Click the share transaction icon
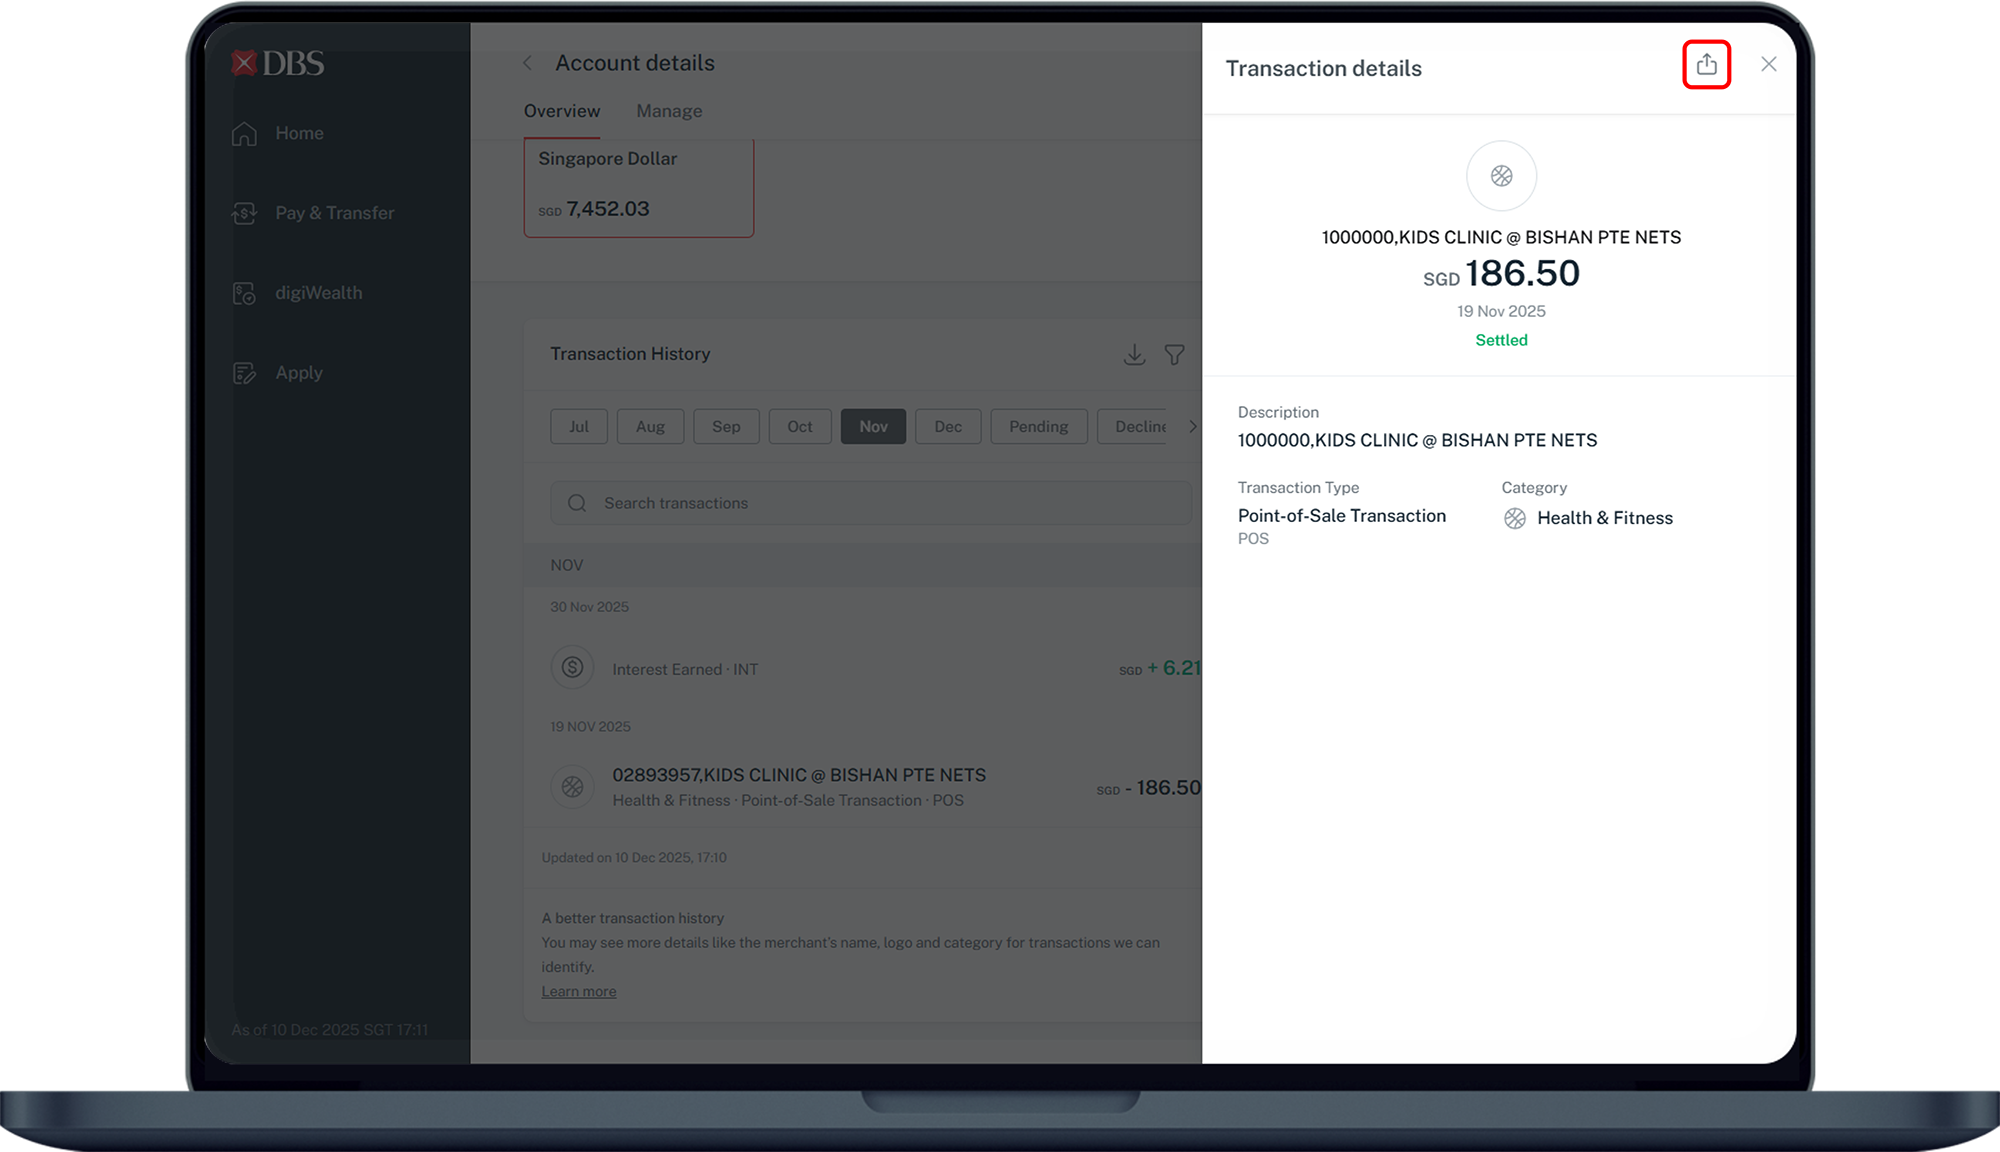 click(x=1706, y=65)
